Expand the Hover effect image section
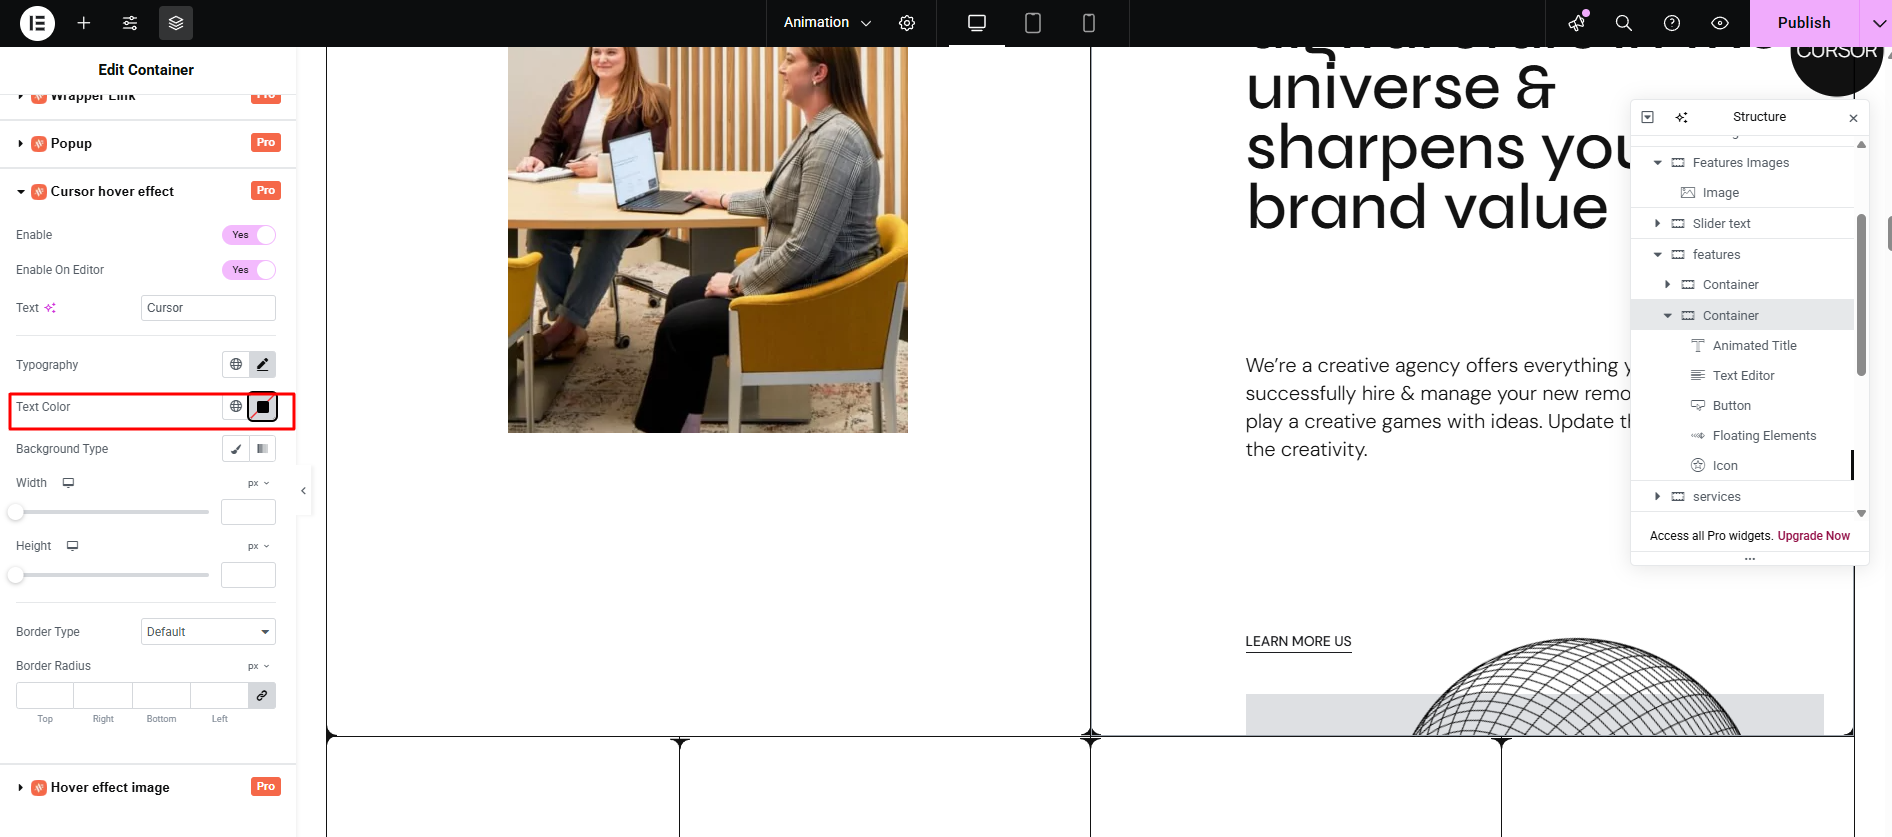The image size is (1892, 837). pos(110,788)
